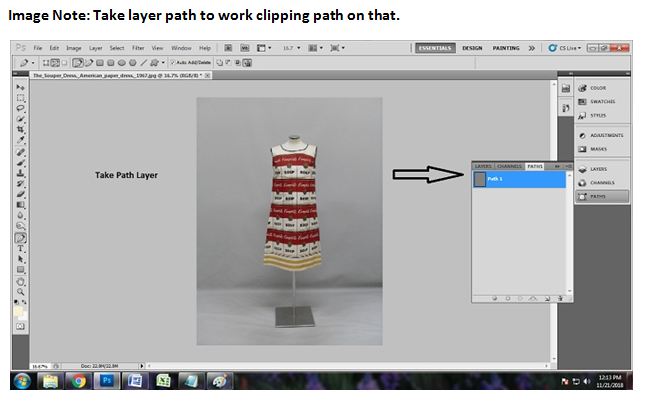648x401 pixels.
Task: Switch to the Channels tab
Action: (510, 166)
